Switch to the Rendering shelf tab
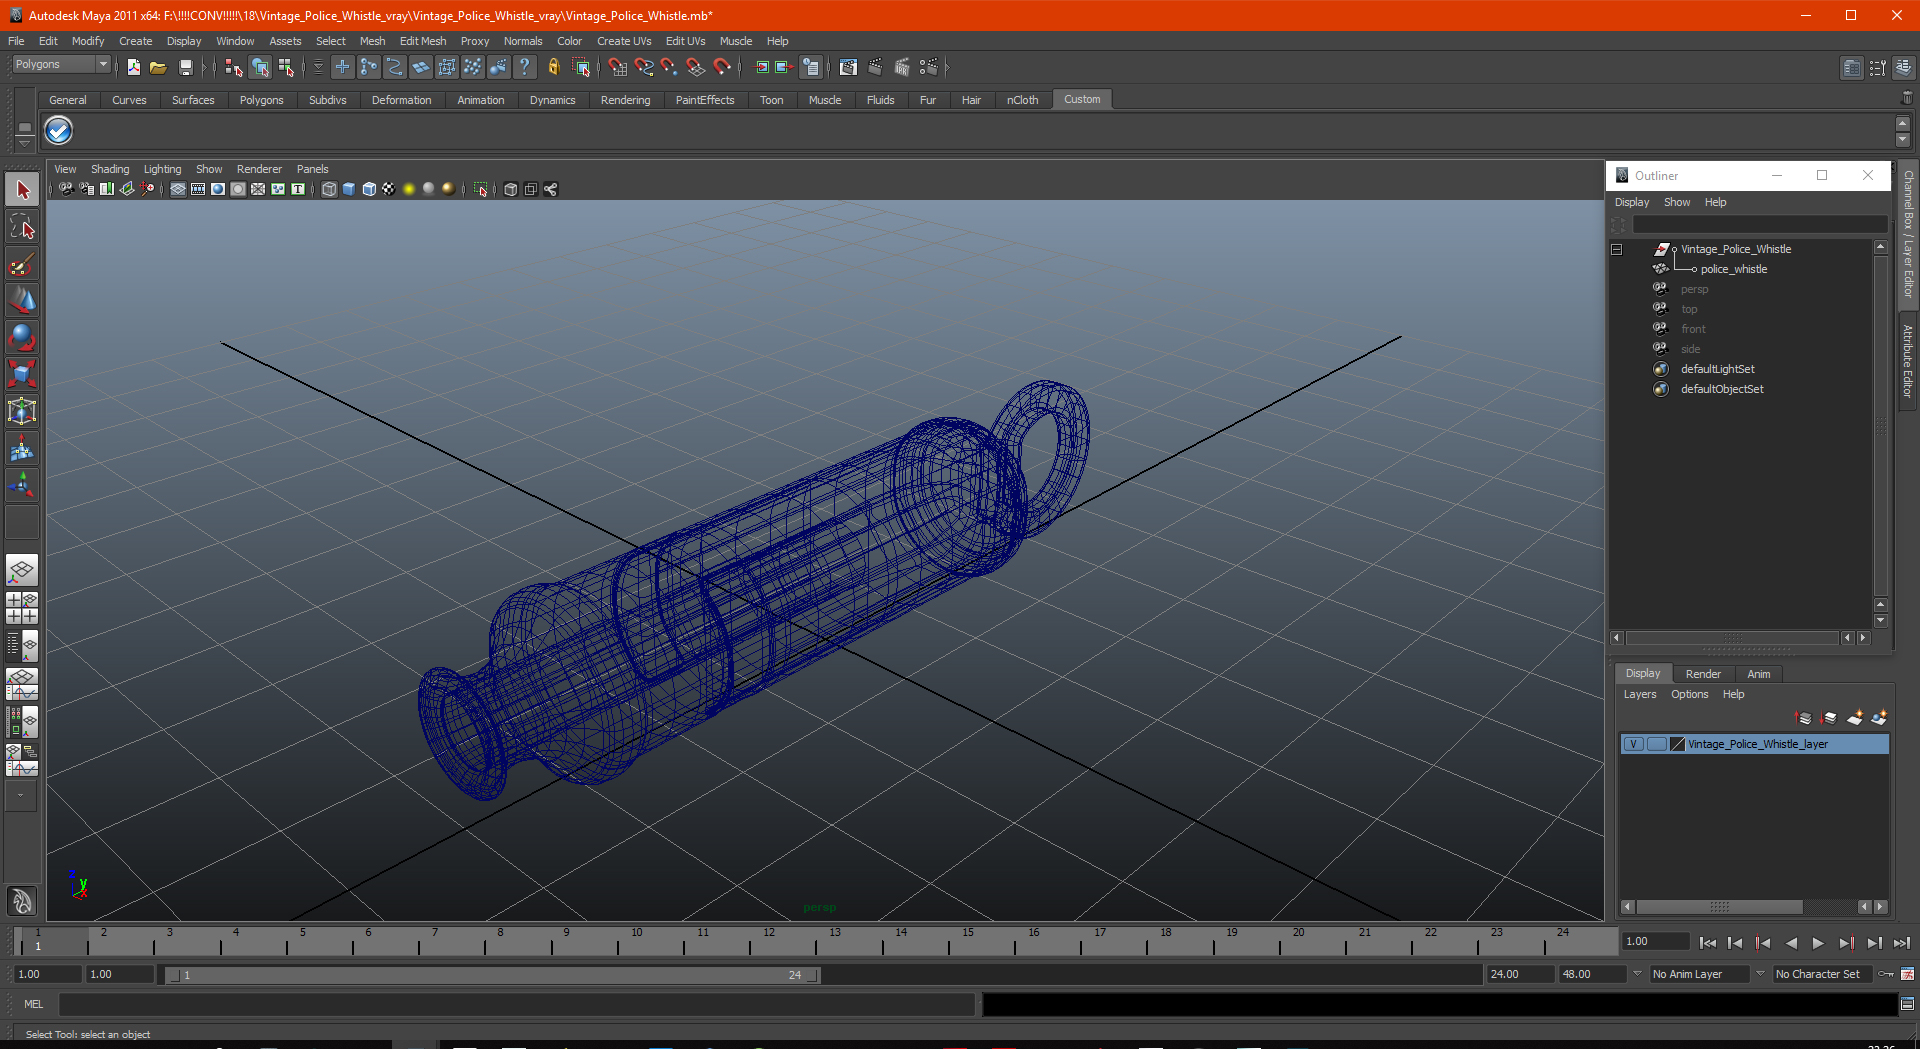The width and height of the screenshot is (1920, 1049). [x=625, y=100]
